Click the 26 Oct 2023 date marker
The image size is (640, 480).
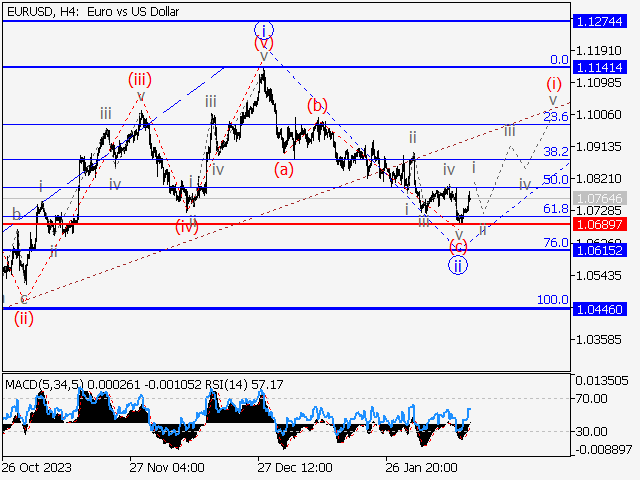pyautogui.click(x=36, y=467)
